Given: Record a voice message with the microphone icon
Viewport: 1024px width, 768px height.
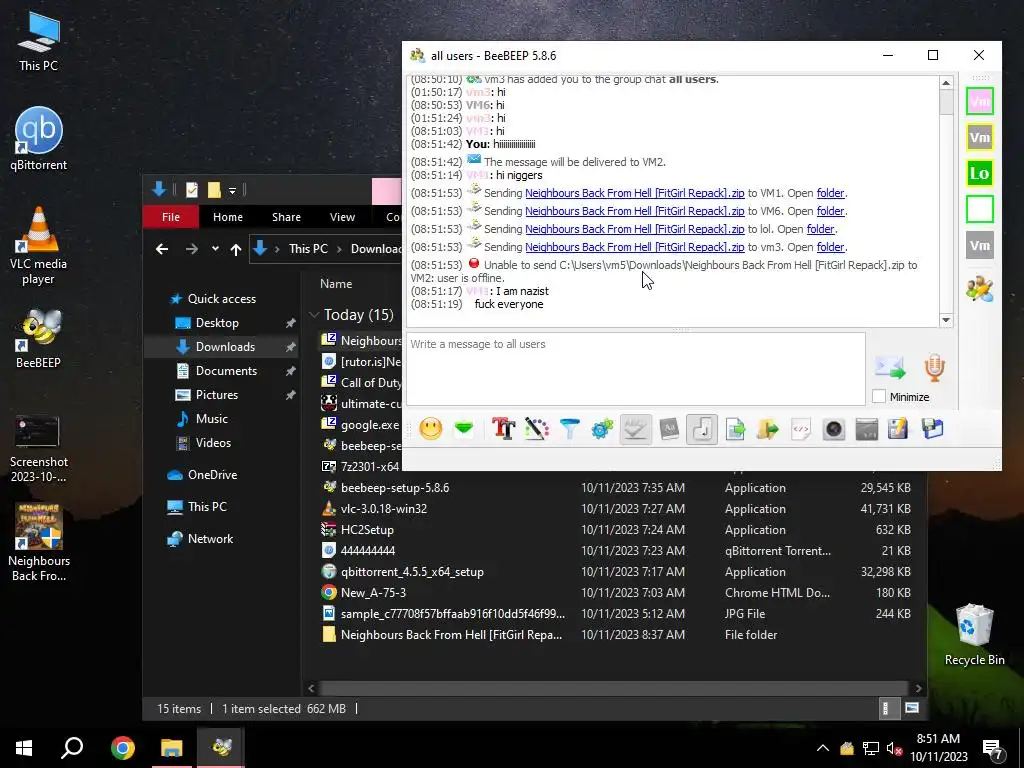Looking at the screenshot, I should pyautogui.click(x=935, y=368).
